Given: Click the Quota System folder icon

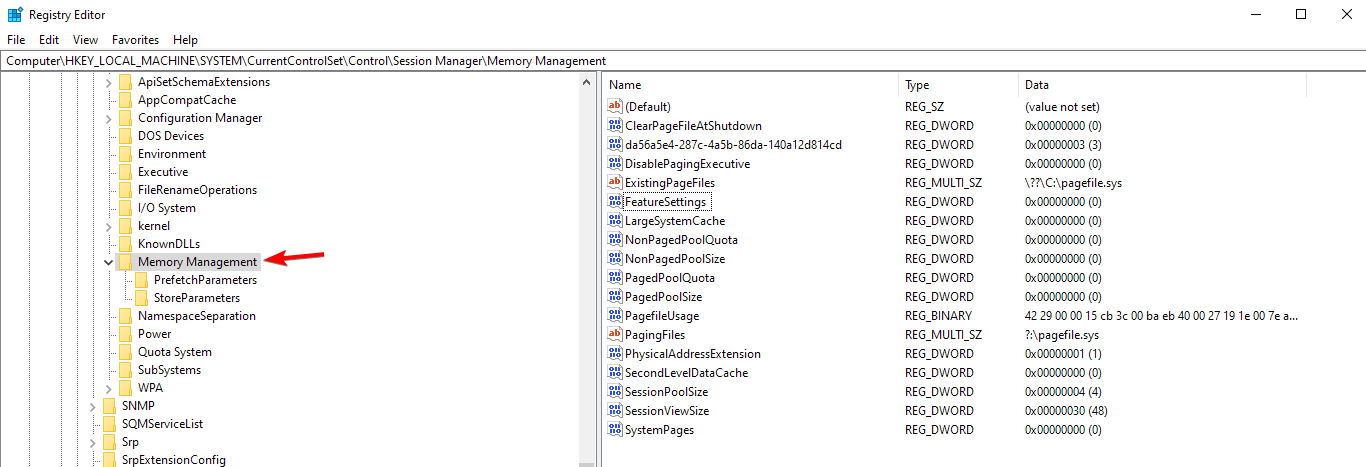Looking at the screenshot, I should point(125,352).
